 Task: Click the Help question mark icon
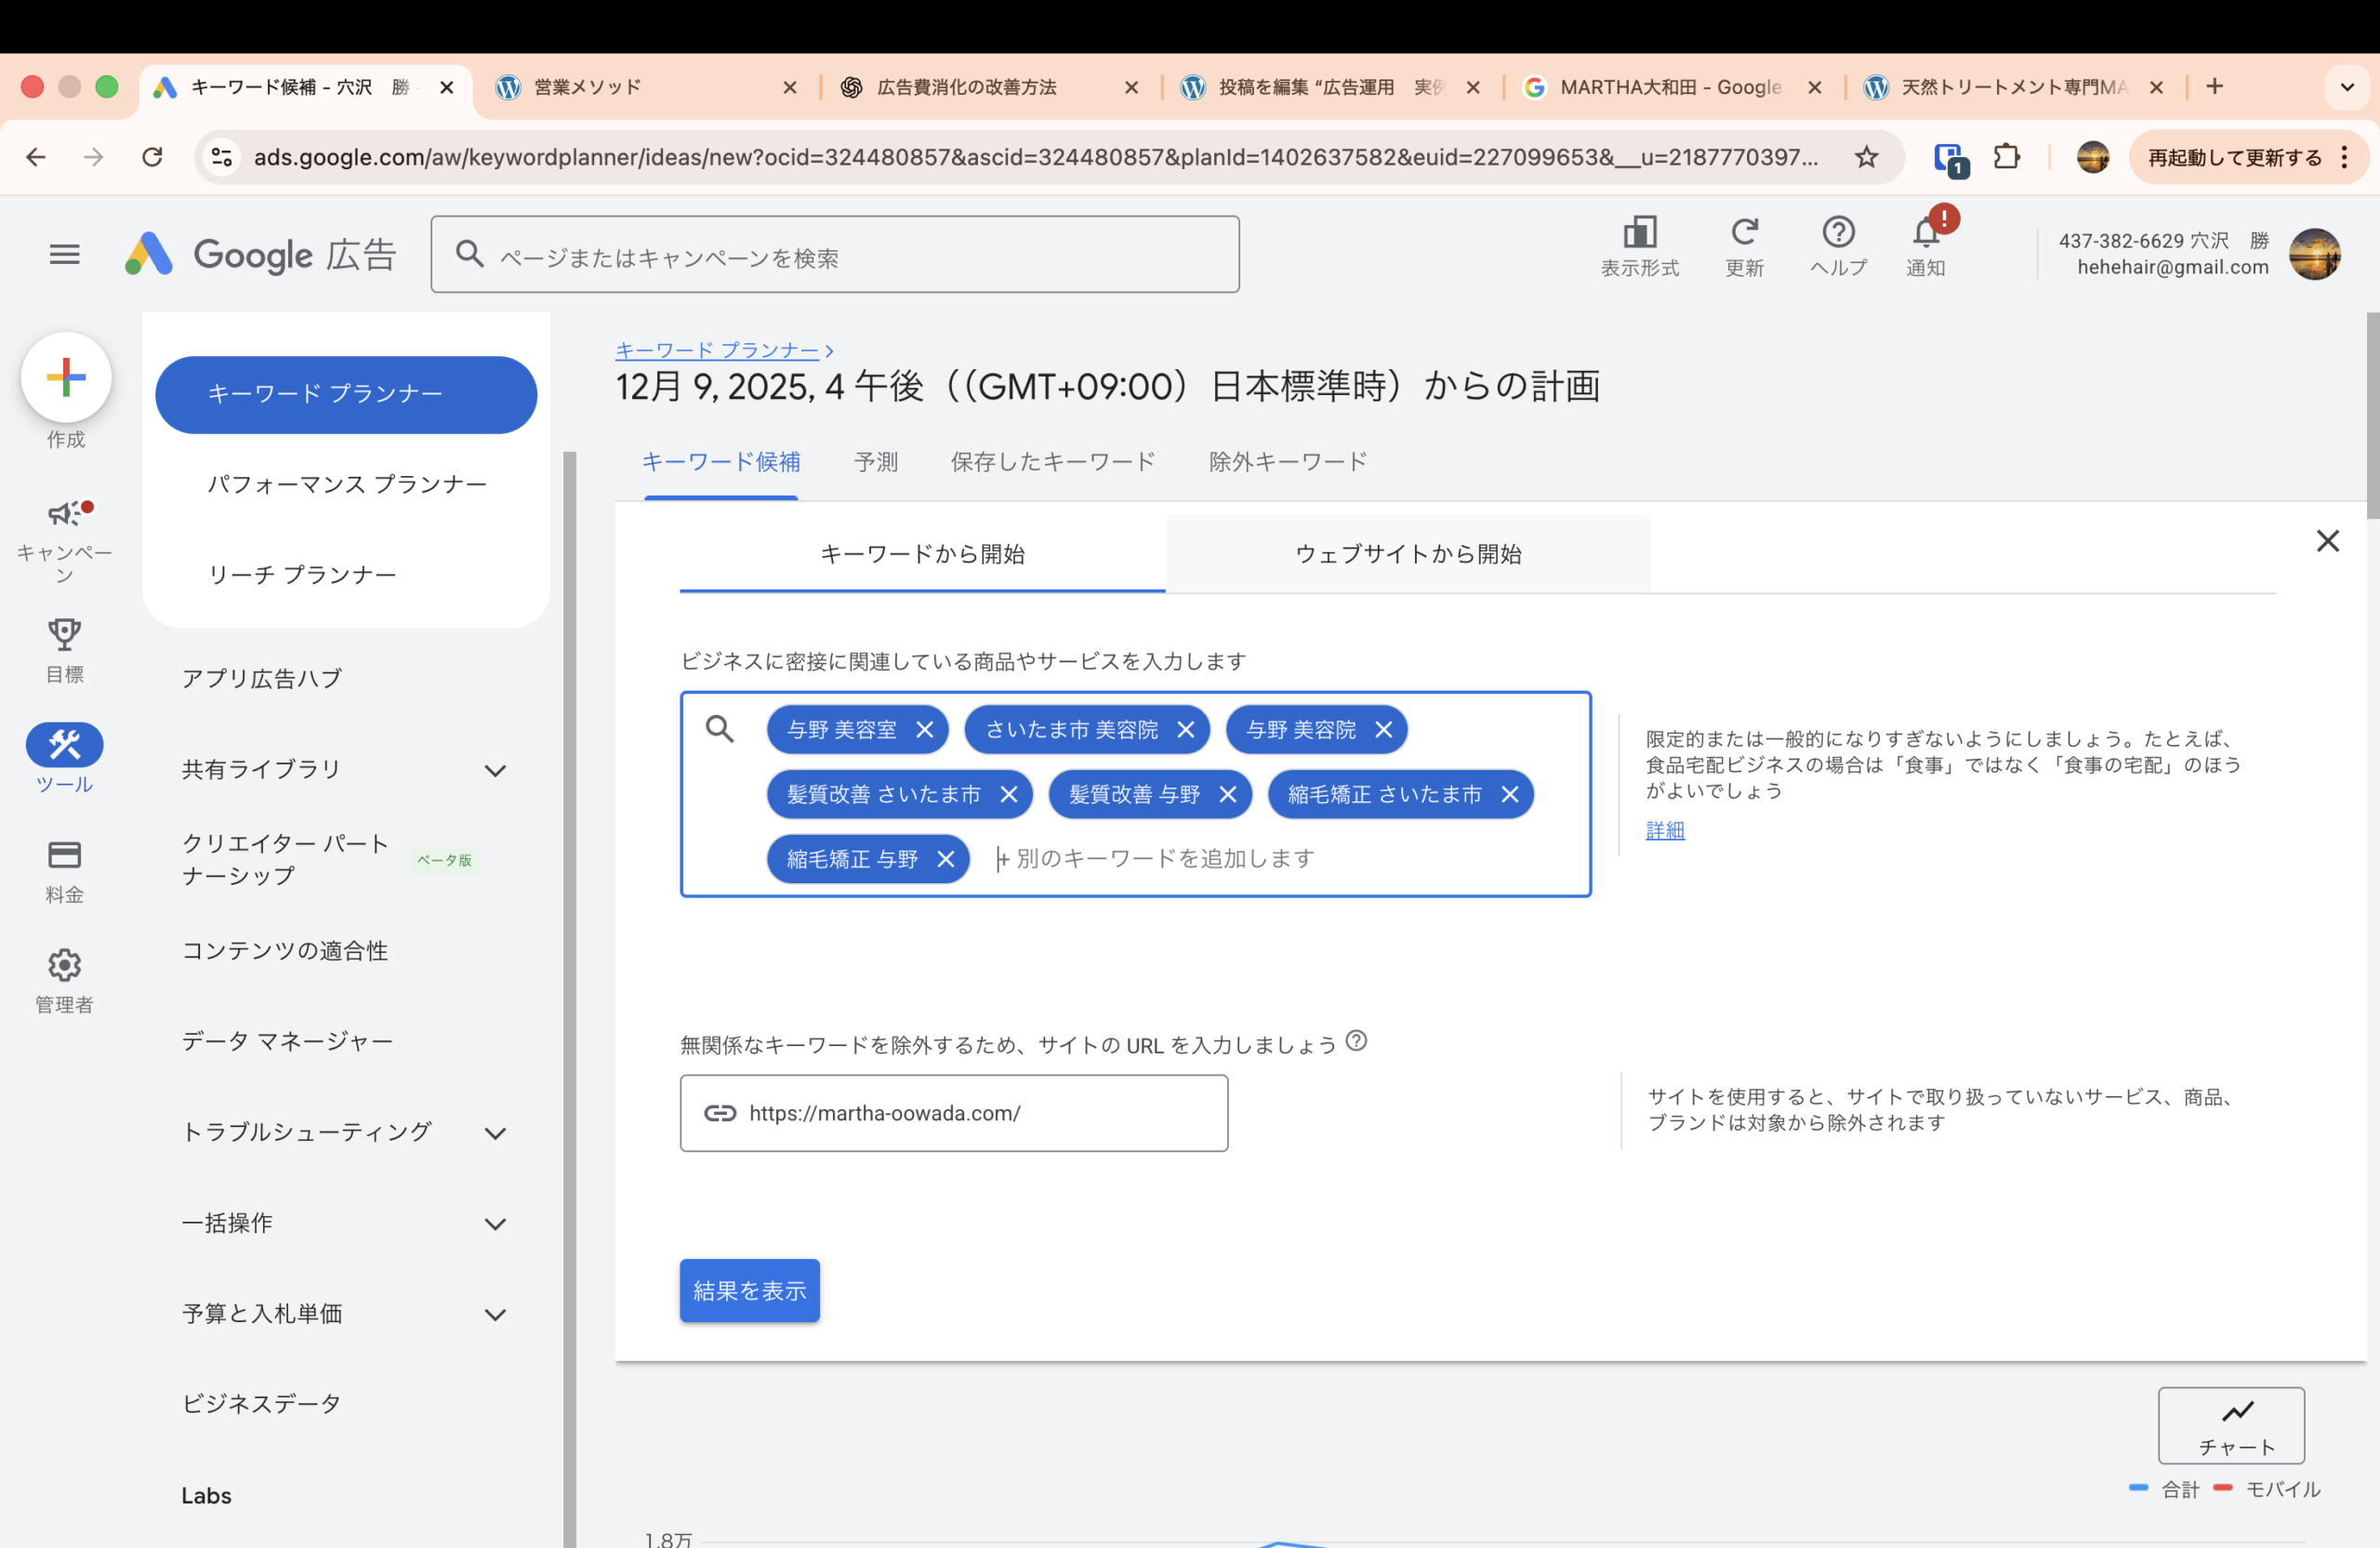point(1838,233)
